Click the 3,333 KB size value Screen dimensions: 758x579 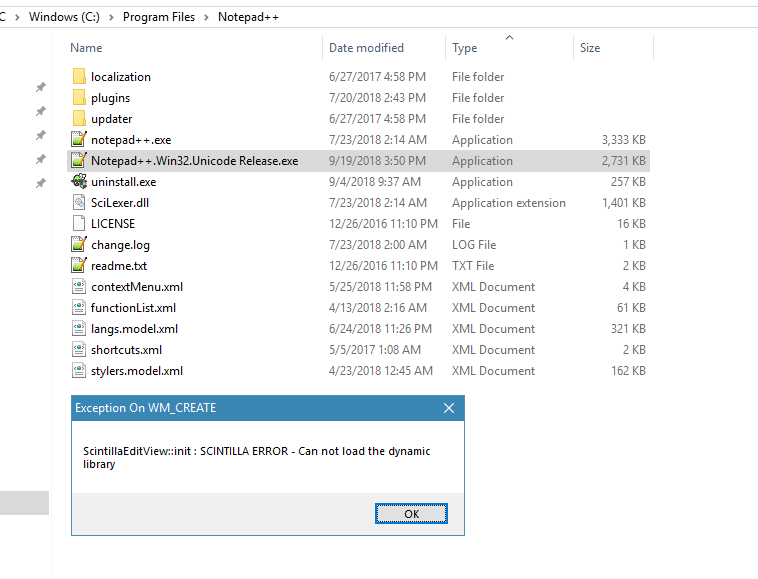(624, 140)
